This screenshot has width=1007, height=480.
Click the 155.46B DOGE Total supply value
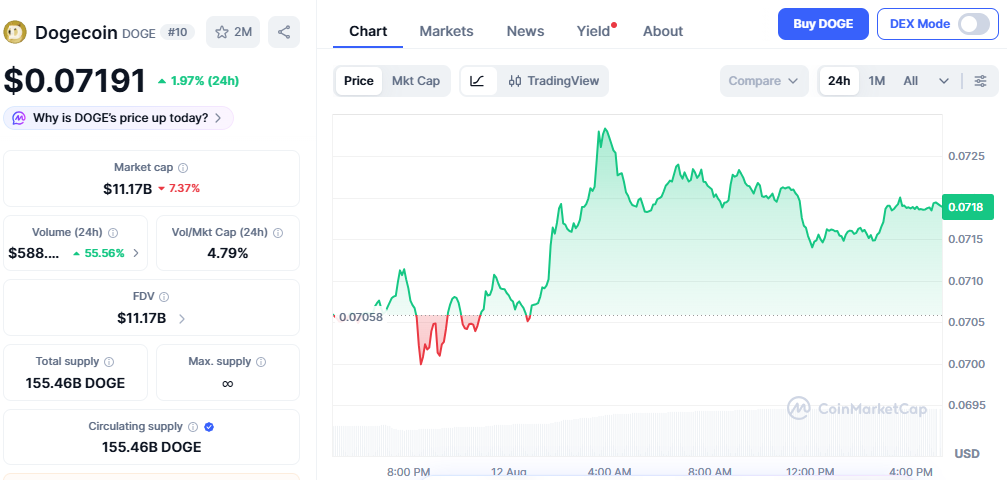[75, 384]
